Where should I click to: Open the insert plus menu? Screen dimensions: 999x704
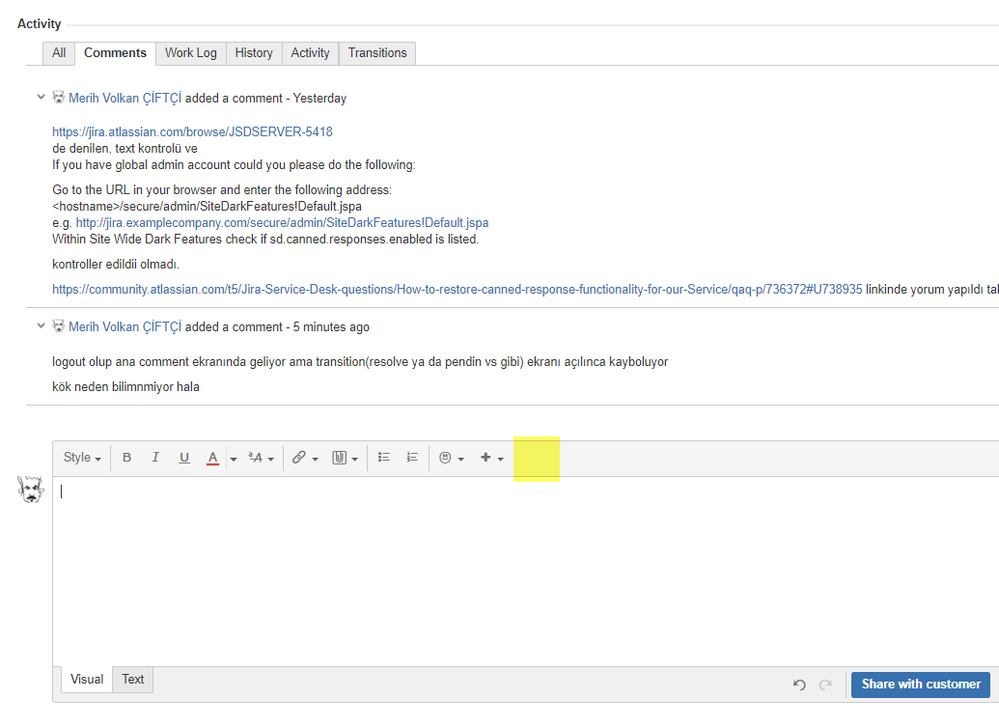(491, 457)
